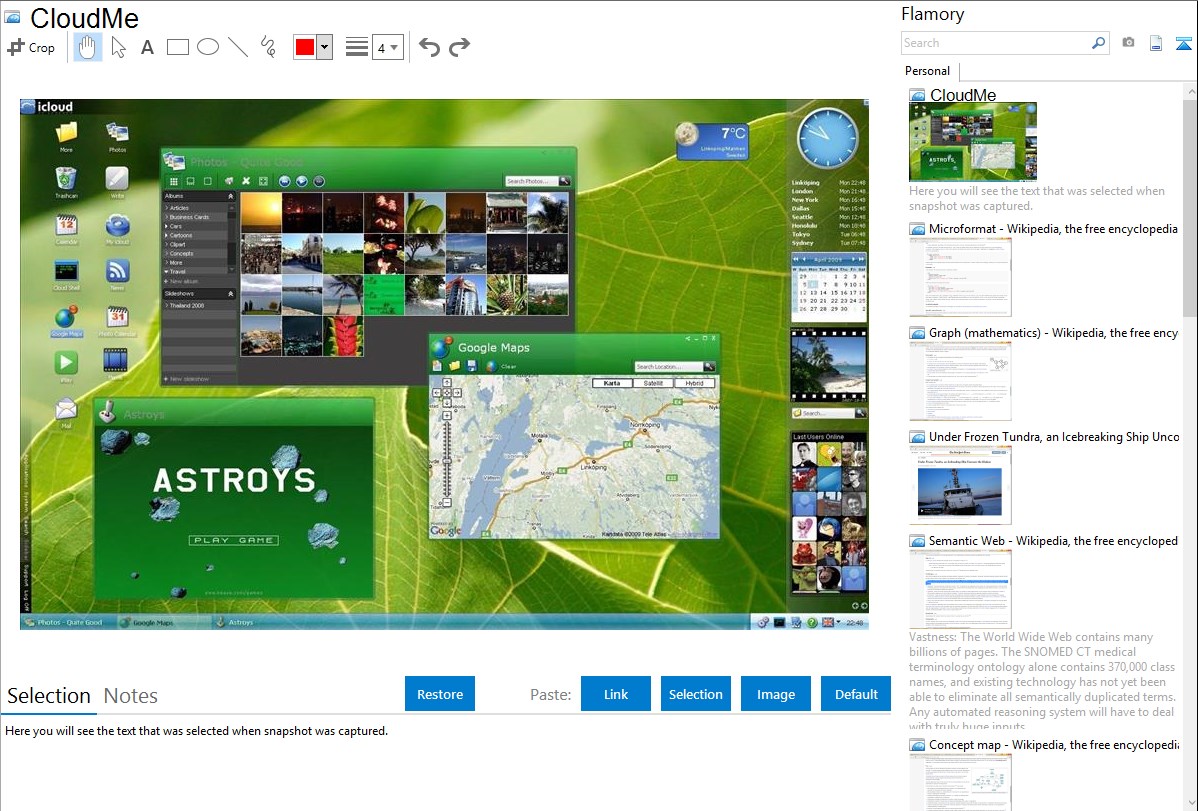
Task: Open the red color dropdown arrow
Action: pyautogui.click(x=324, y=47)
